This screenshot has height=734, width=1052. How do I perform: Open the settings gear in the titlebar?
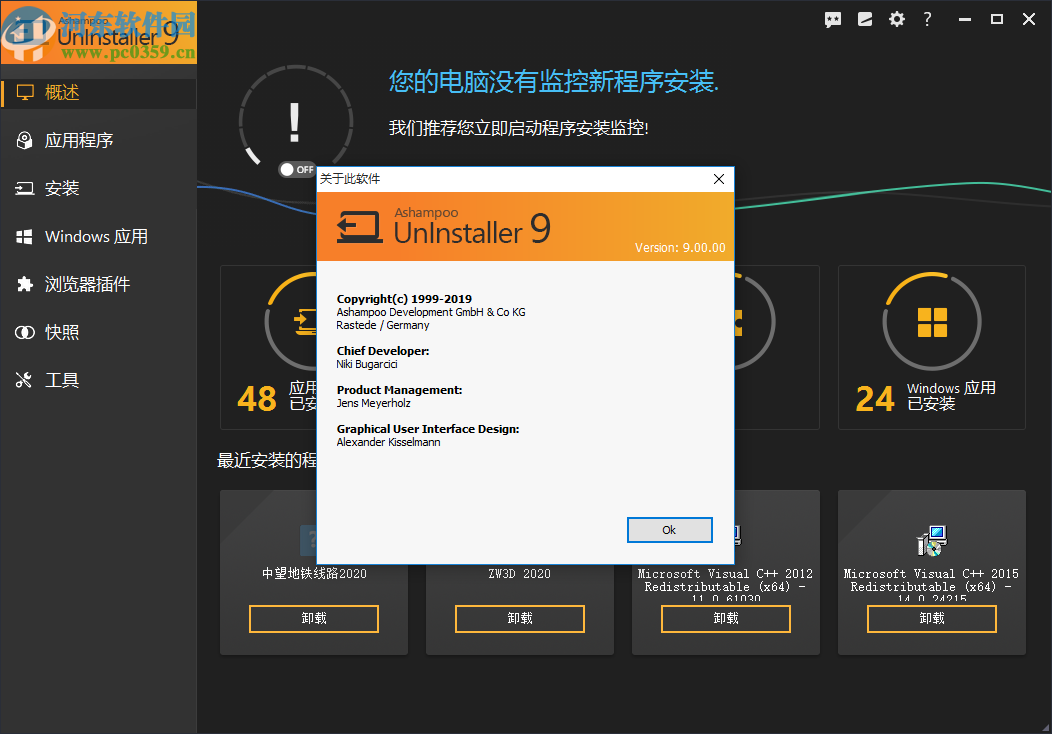(896, 18)
